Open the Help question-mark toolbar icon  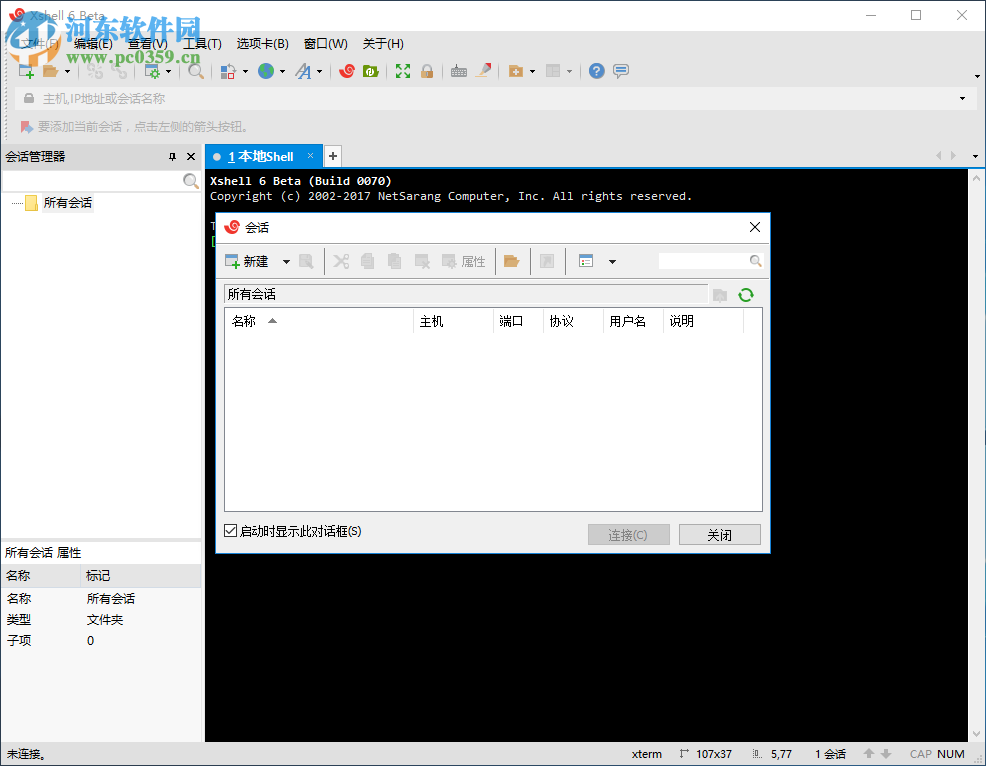(595, 71)
